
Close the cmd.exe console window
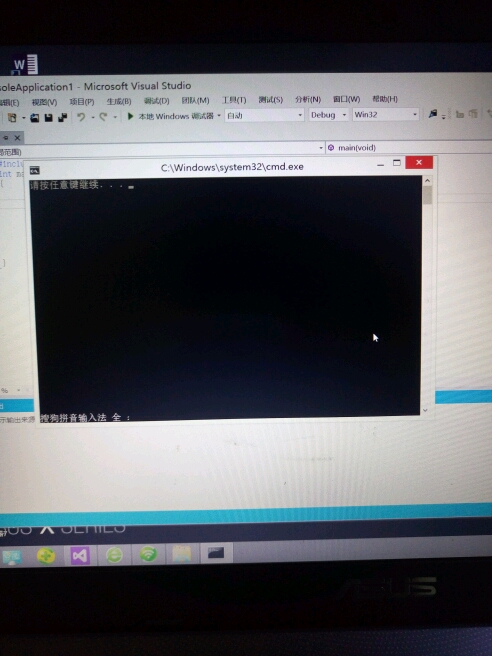tap(419, 162)
